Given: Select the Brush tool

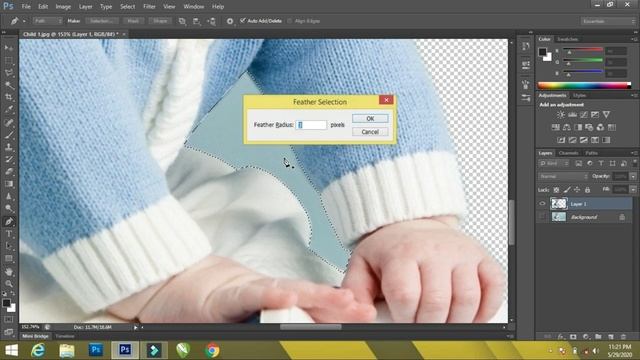Looking at the screenshot, I should 9,134.
